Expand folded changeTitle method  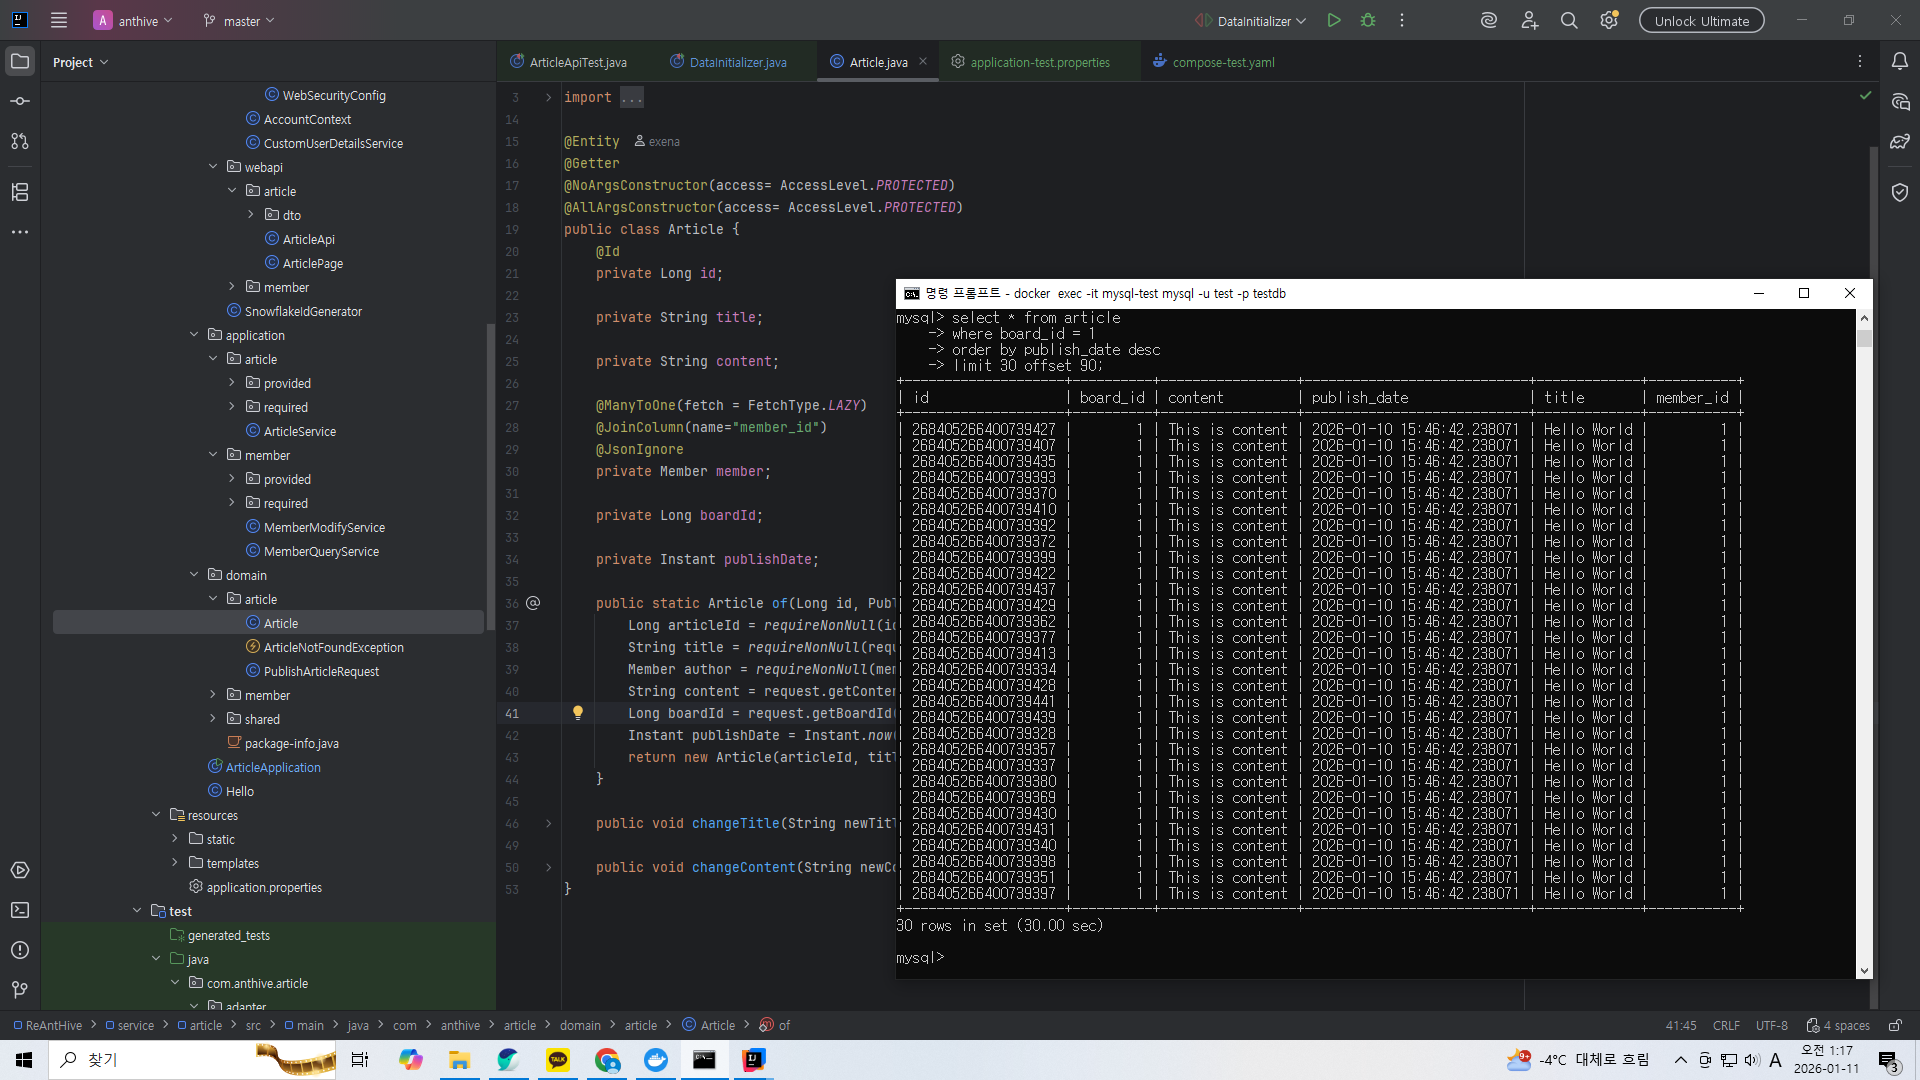[548, 824]
